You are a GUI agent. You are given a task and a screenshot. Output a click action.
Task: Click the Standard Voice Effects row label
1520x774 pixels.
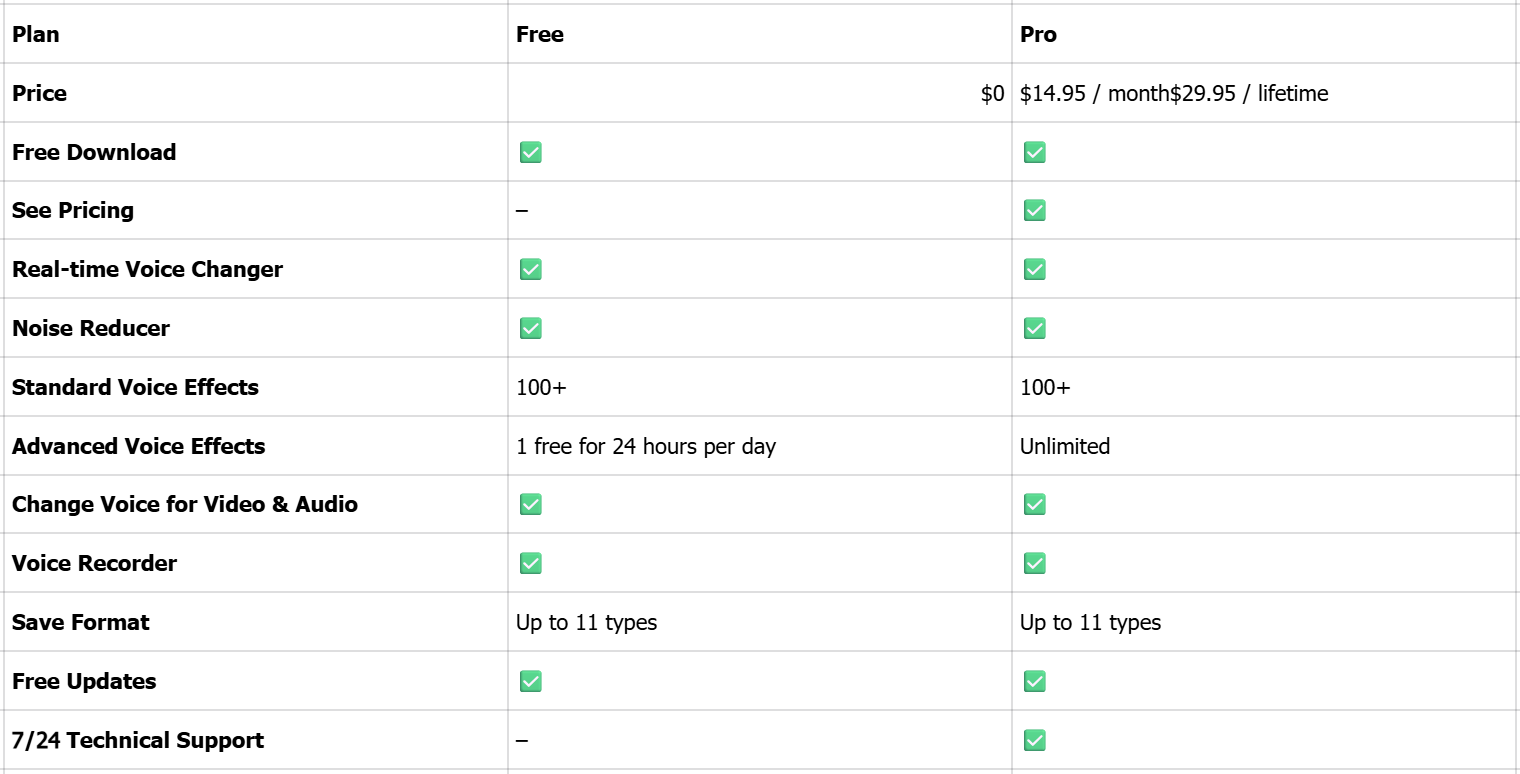coord(135,387)
